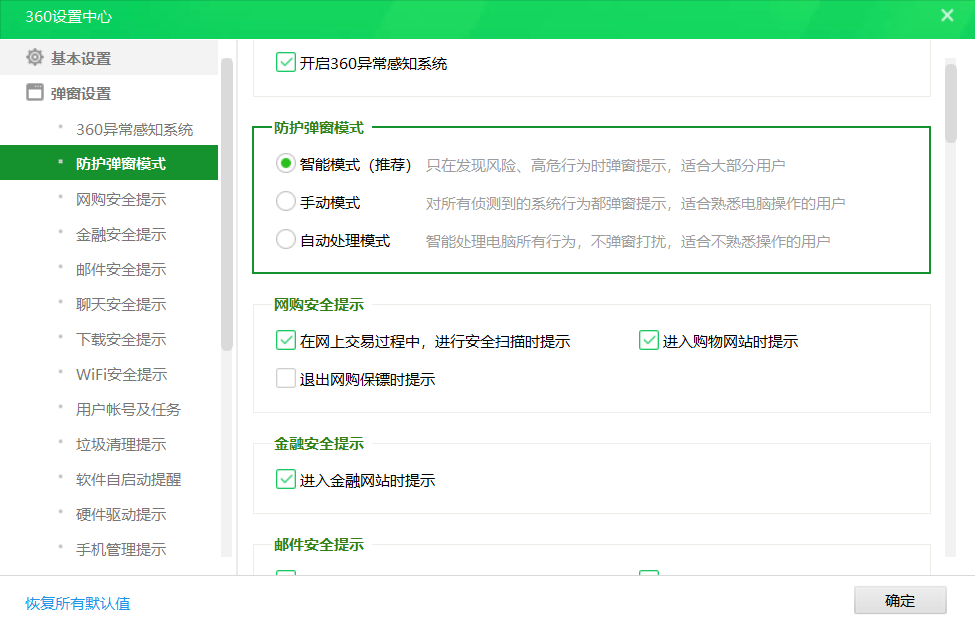
Task: Toggle 开启360异常感知系统 checkbox
Action: coord(285,62)
